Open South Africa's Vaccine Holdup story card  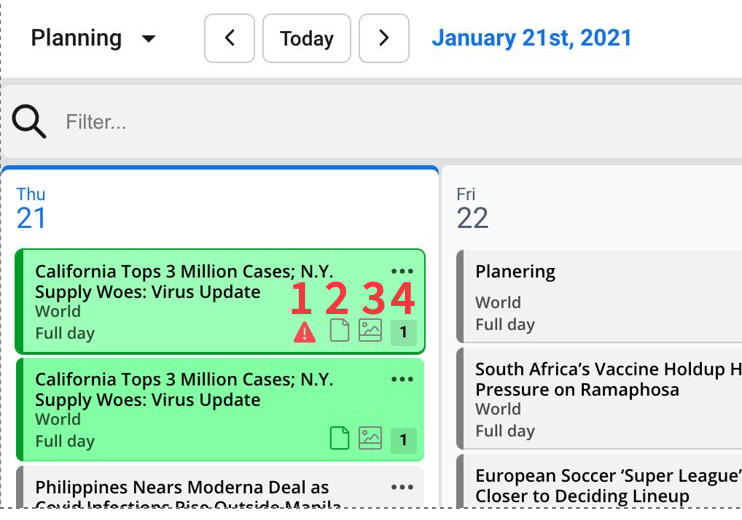[600, 399]
